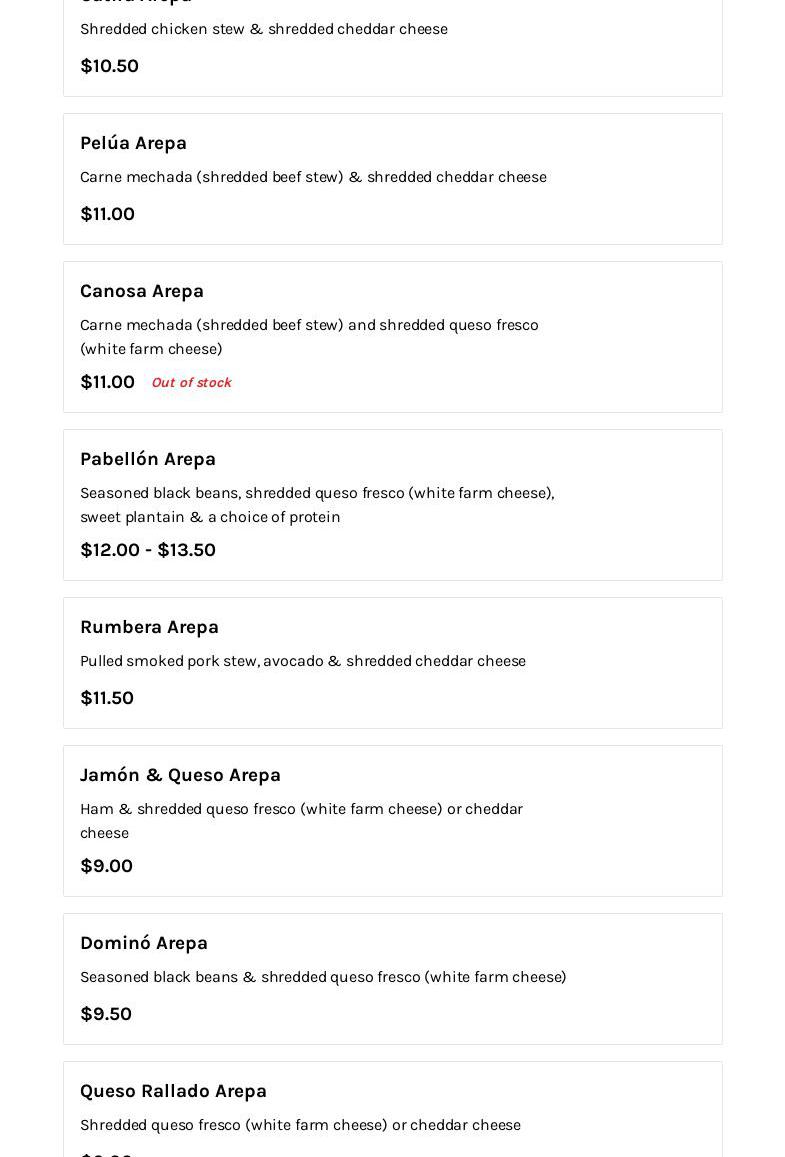Click the Pelúa Arepa carne mechada description
The height and width of the screenshot is (1157, 785).
tap(313, 177)
